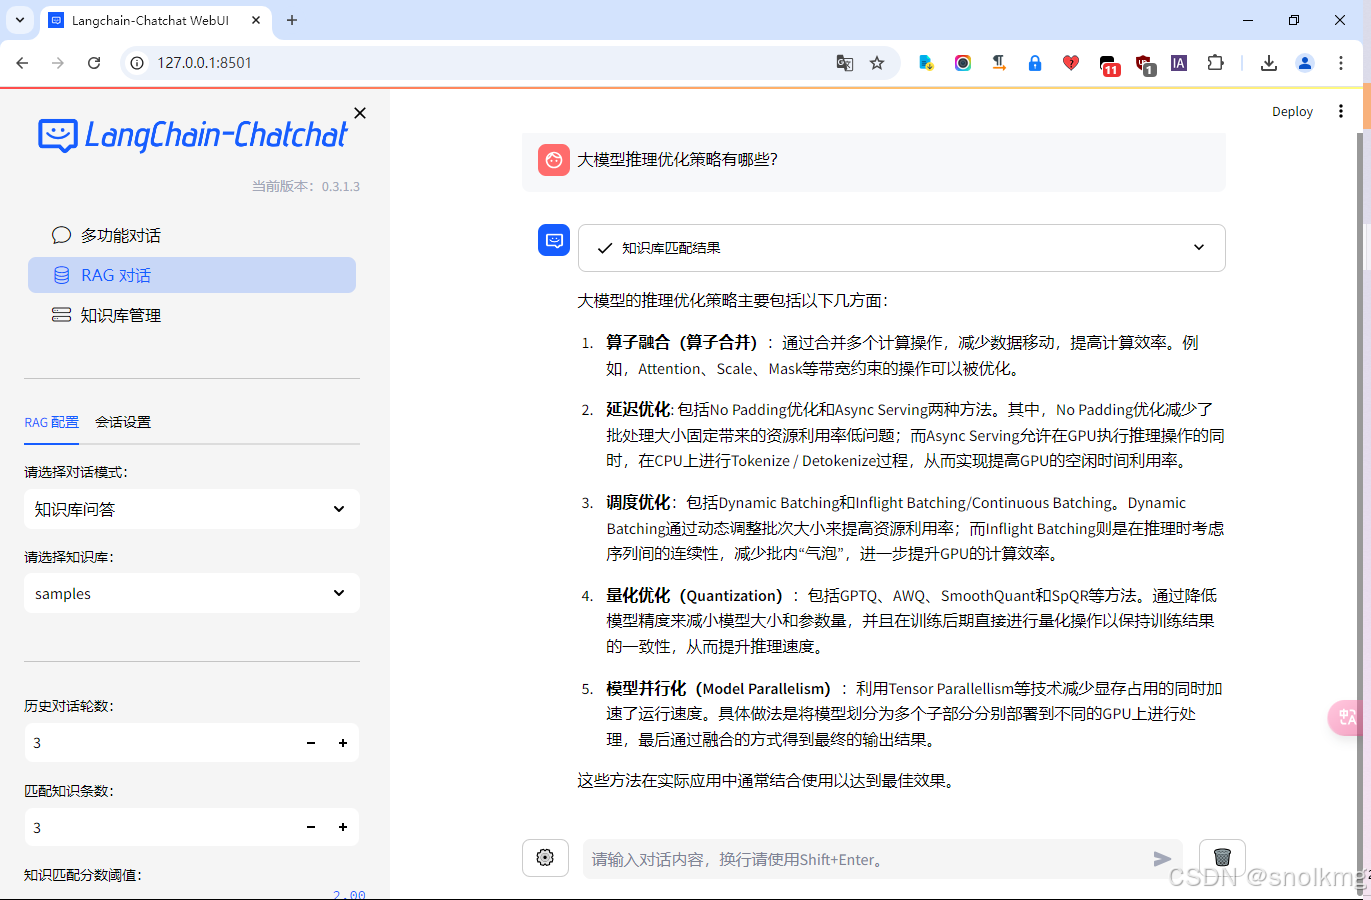Open the settings gear beside the chat input
The height and width of the screenshot is (900, 1371).
coord(544,857)
